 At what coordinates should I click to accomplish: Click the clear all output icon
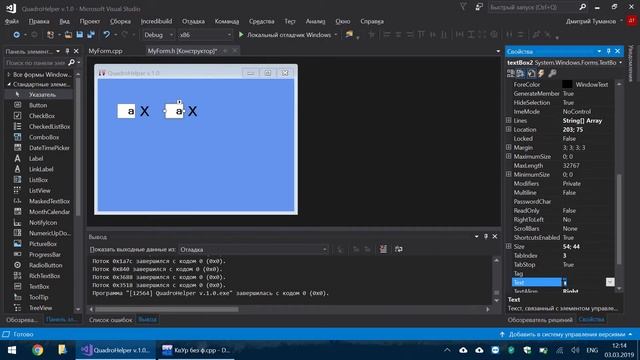[x=383, y=249]
